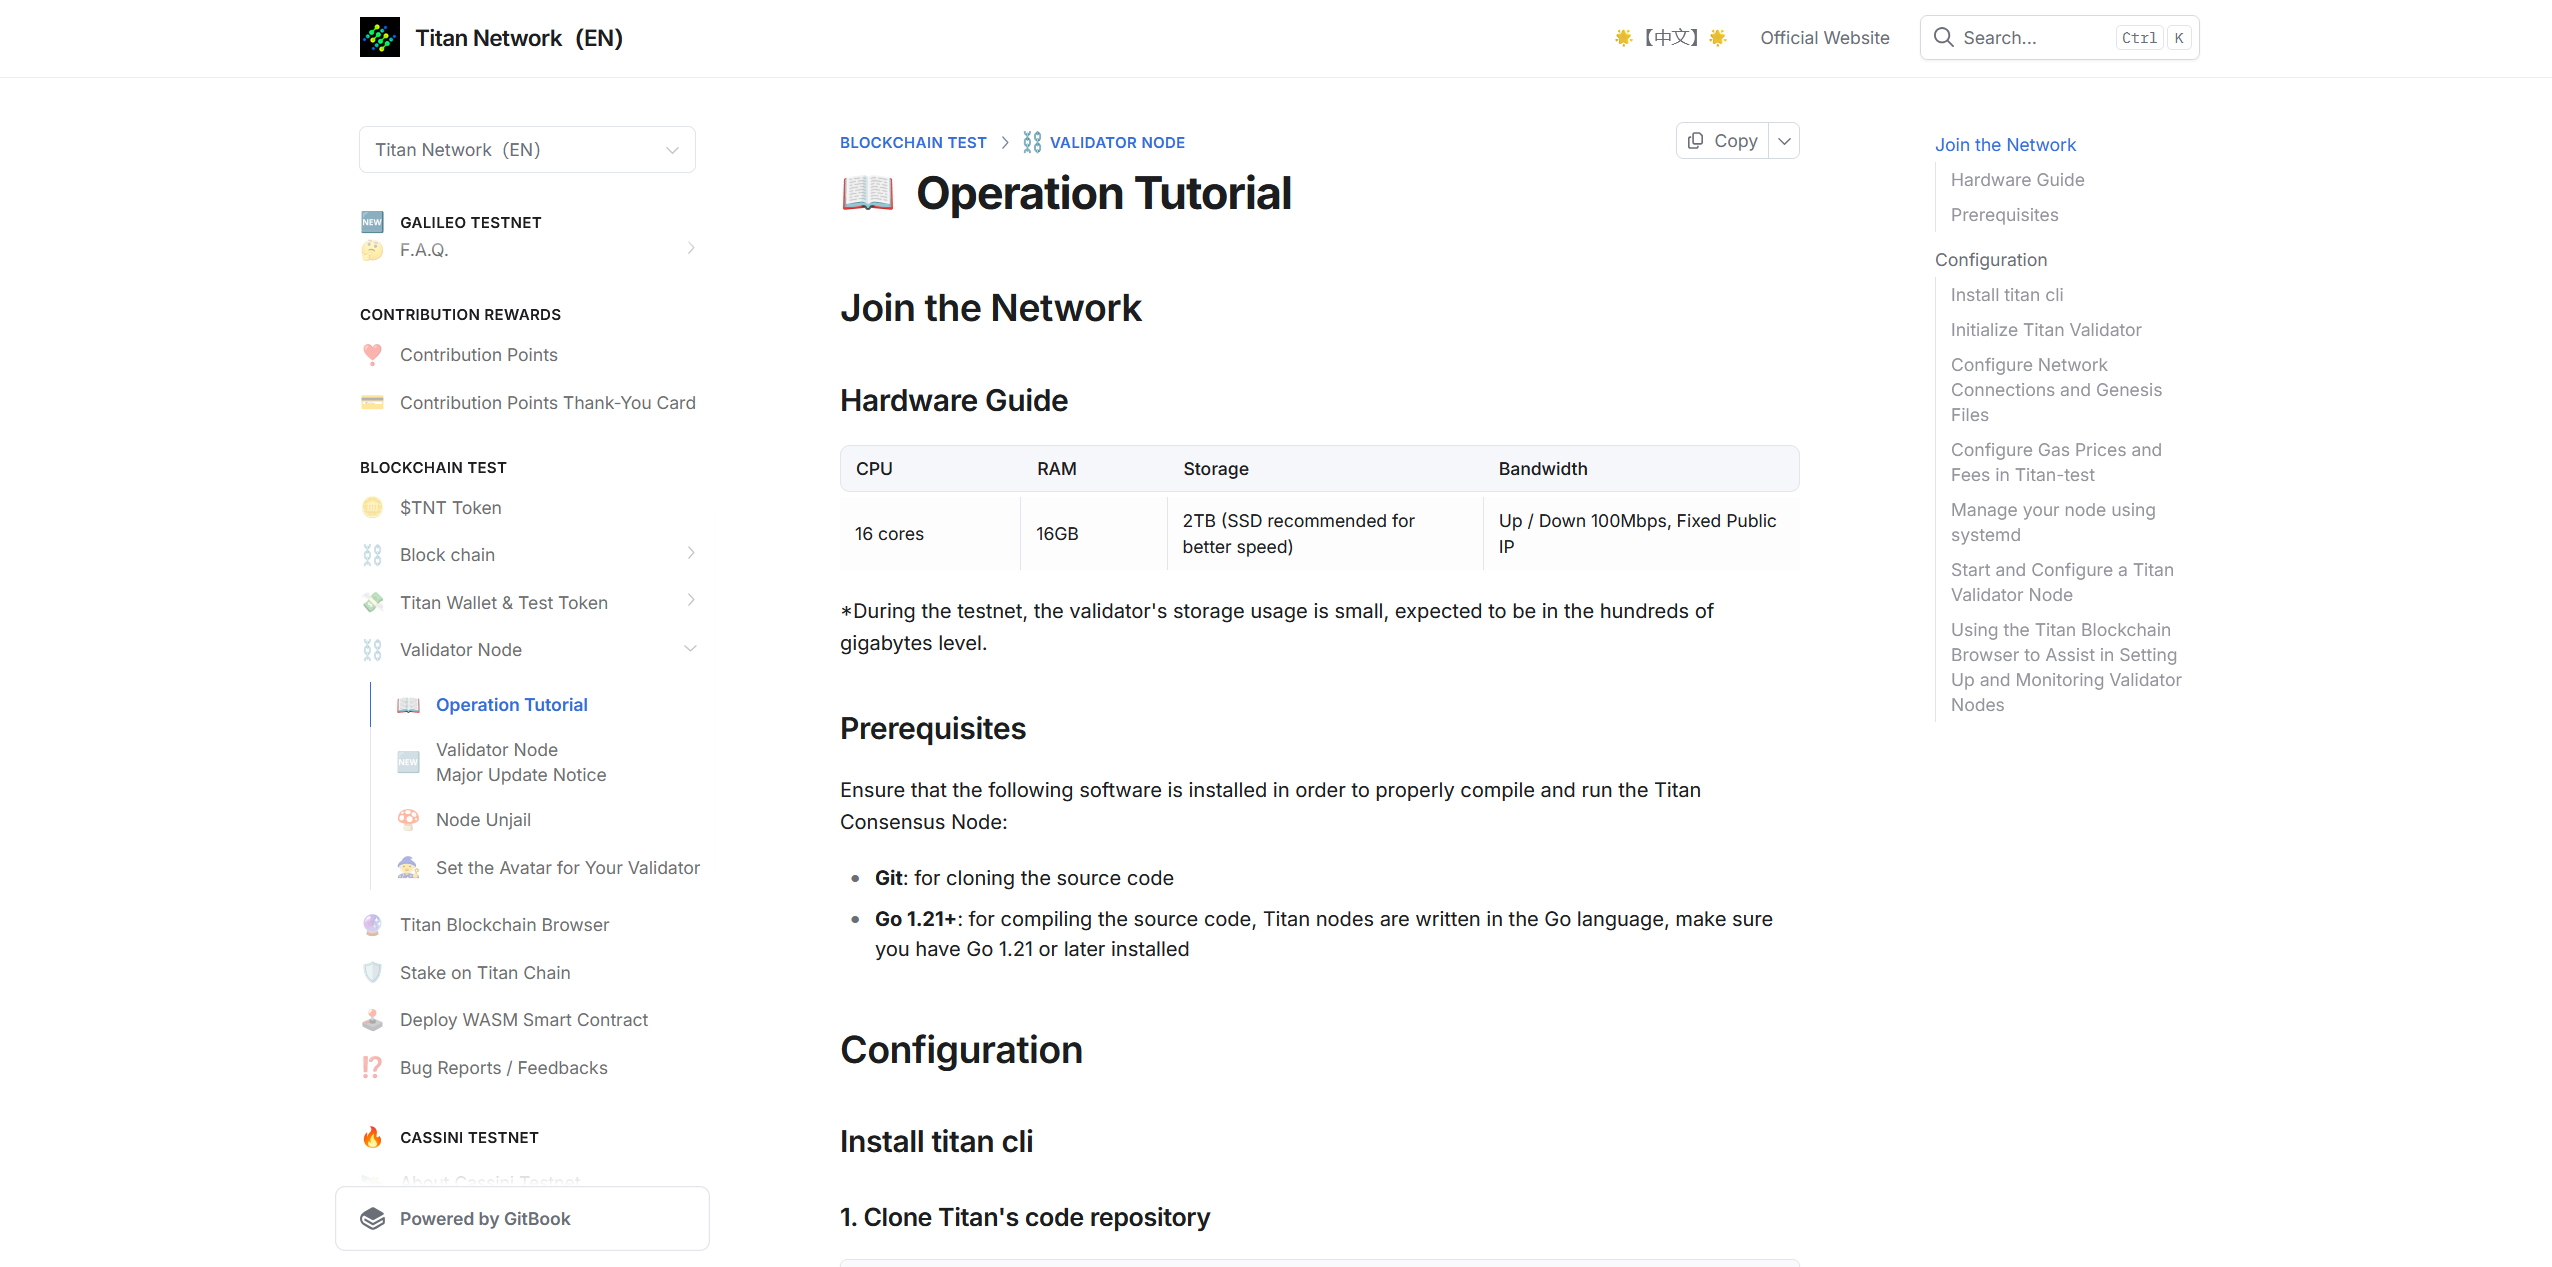Screen dimensions: 2552x1267
Task: Click the NEW badge icon beside Galileo Testnet
Action: [372, 222]
